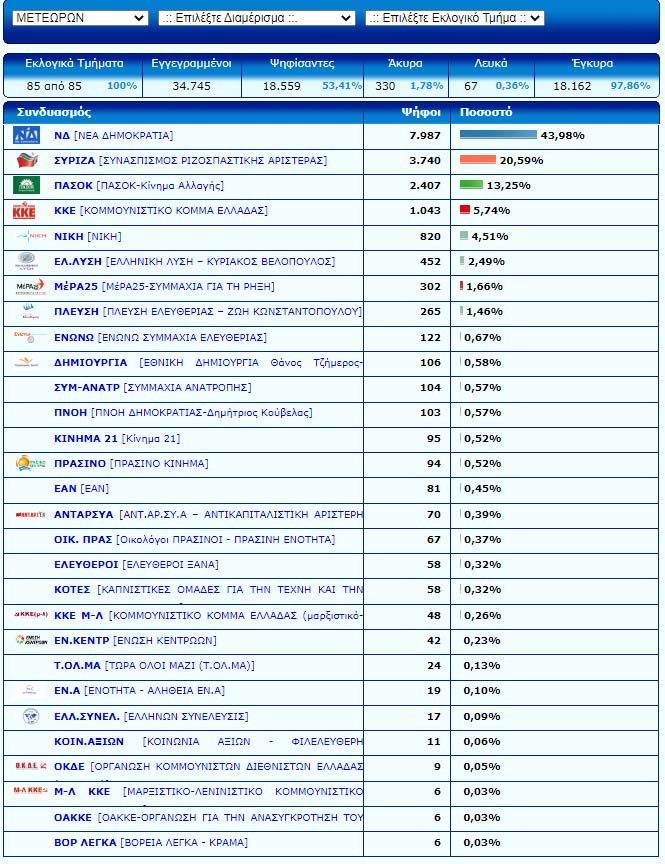
Task: Open the ΣΥΡΙΖΑ party link
Action: 191,160
